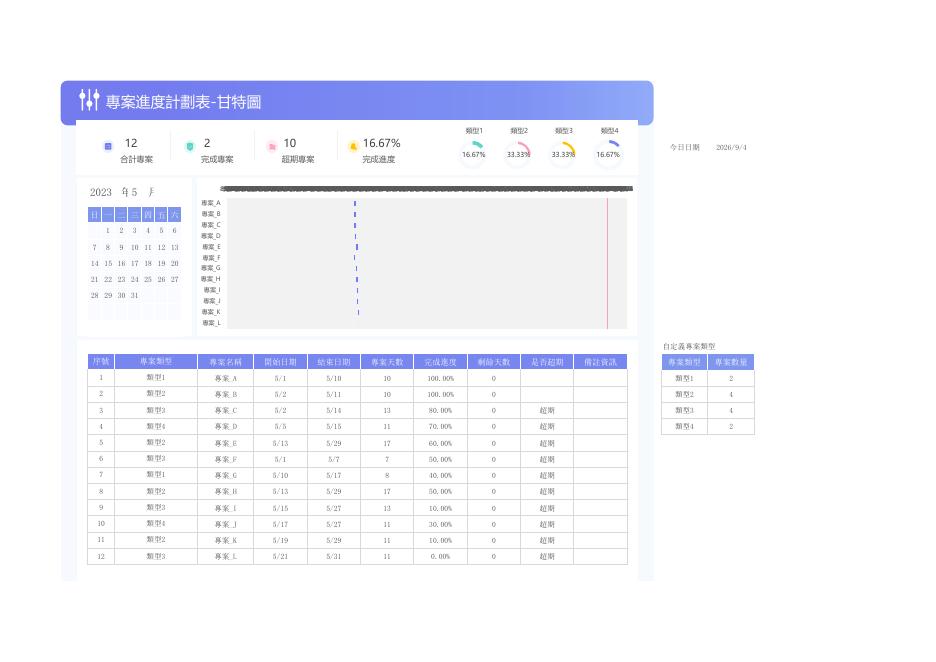Image resolution: width=936 pixels, height=662 pixels.
Task: Click the 備註資訊 column header
Action: pyautogui.click(x=601, y=362)
